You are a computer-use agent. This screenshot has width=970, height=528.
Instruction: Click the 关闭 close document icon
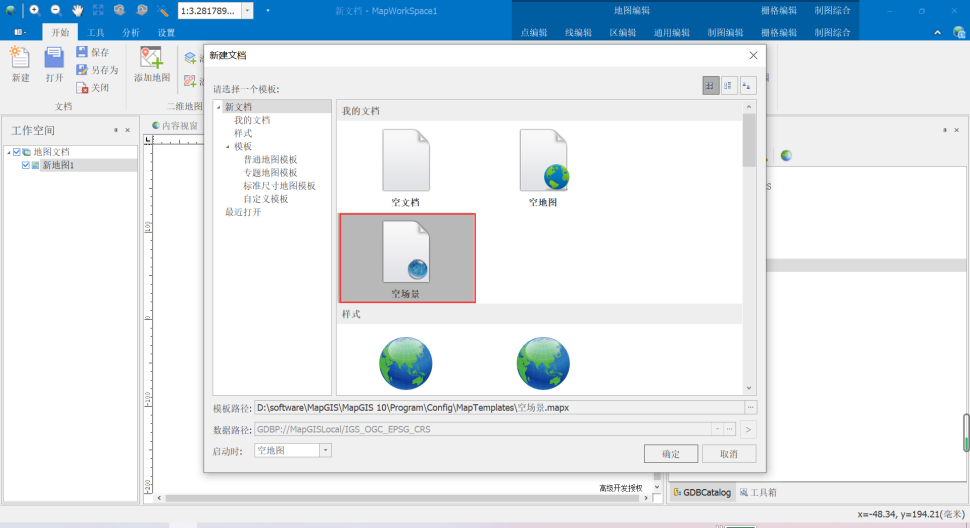pos(82,88)
